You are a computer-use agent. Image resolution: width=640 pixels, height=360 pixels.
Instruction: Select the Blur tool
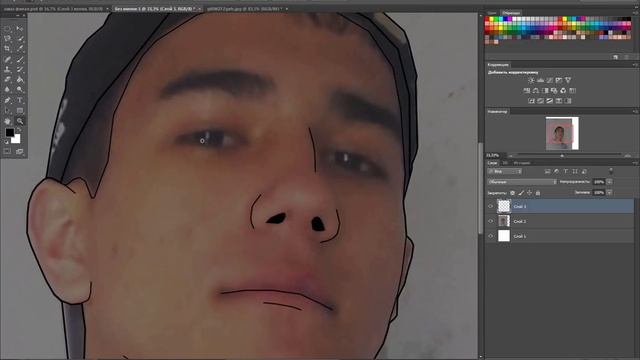tap(7, 89)
